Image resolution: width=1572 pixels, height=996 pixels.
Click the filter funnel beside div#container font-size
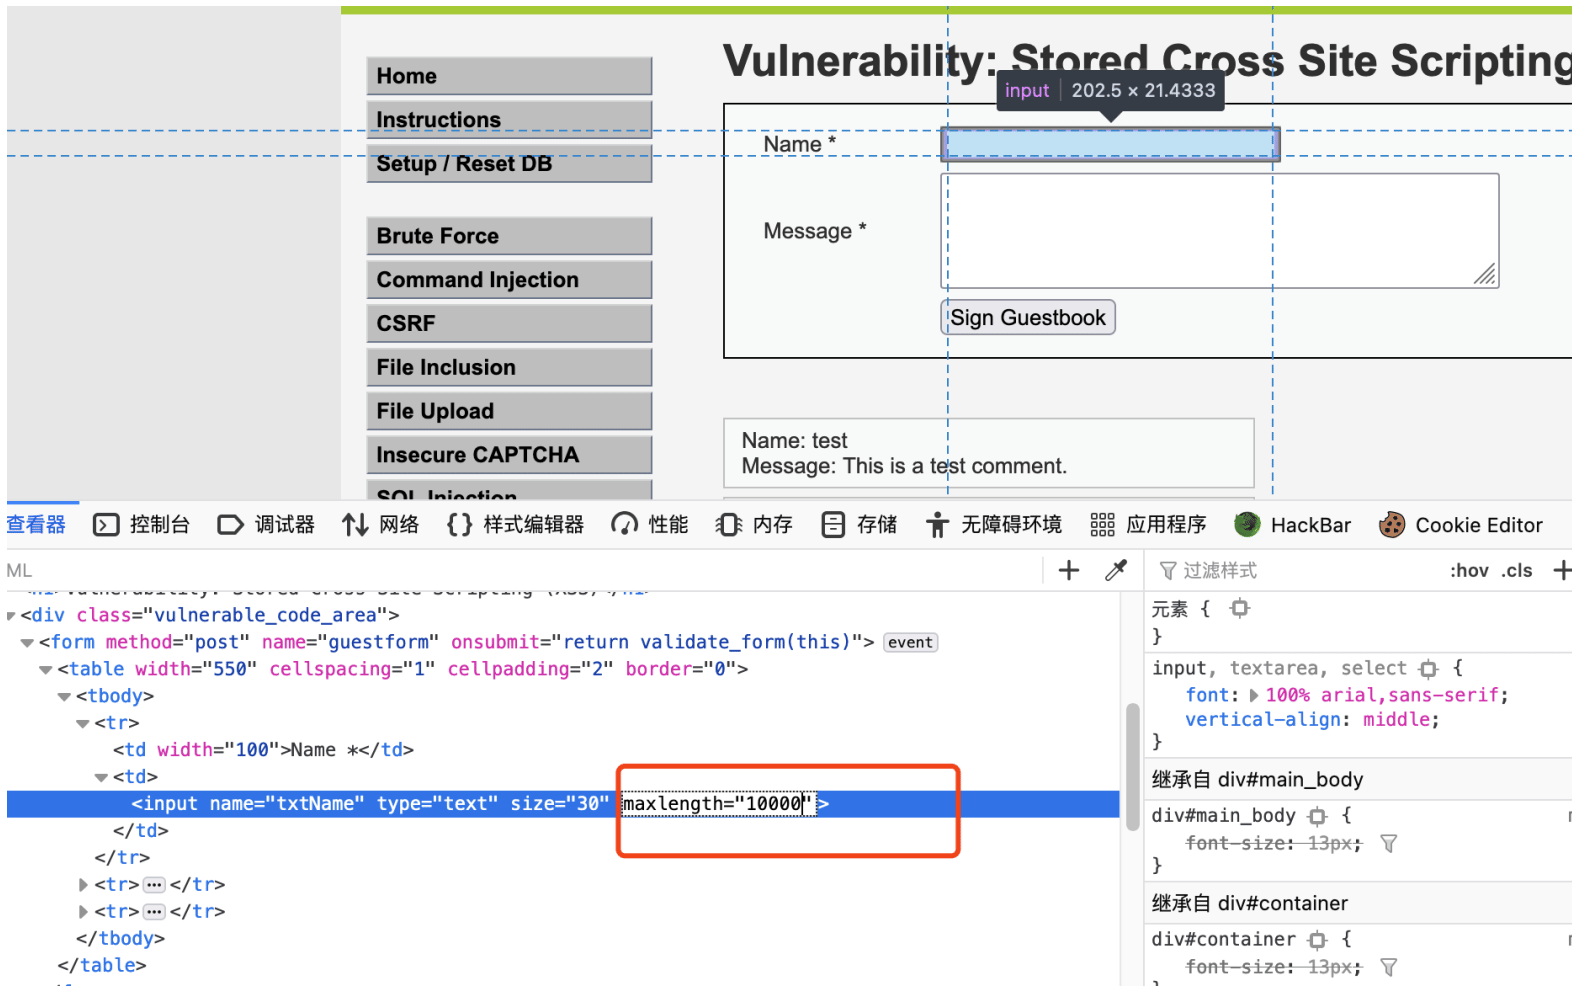1388,967
